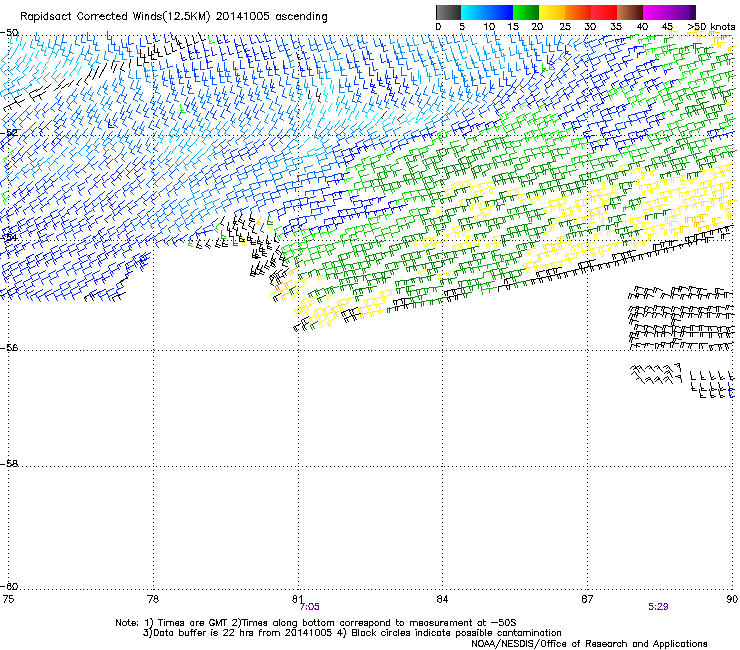Viewport: 740px width, 650px height.
Task: Click the '75' longitude axis label
Action: 8,599
